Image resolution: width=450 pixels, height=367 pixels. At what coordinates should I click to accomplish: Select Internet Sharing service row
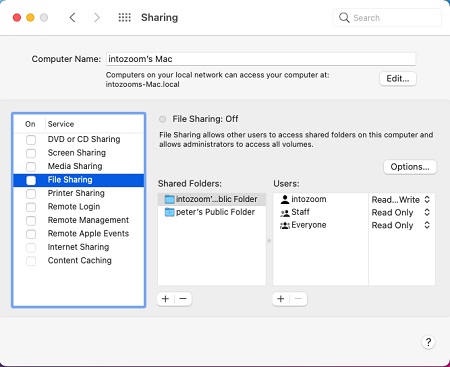(x=79, y=247)
